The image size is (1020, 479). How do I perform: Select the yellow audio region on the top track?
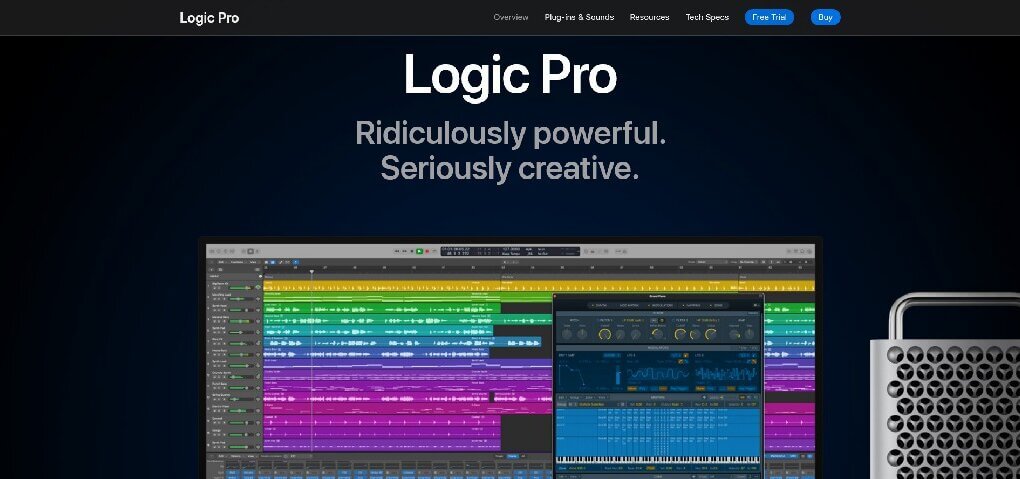[400, 287]
